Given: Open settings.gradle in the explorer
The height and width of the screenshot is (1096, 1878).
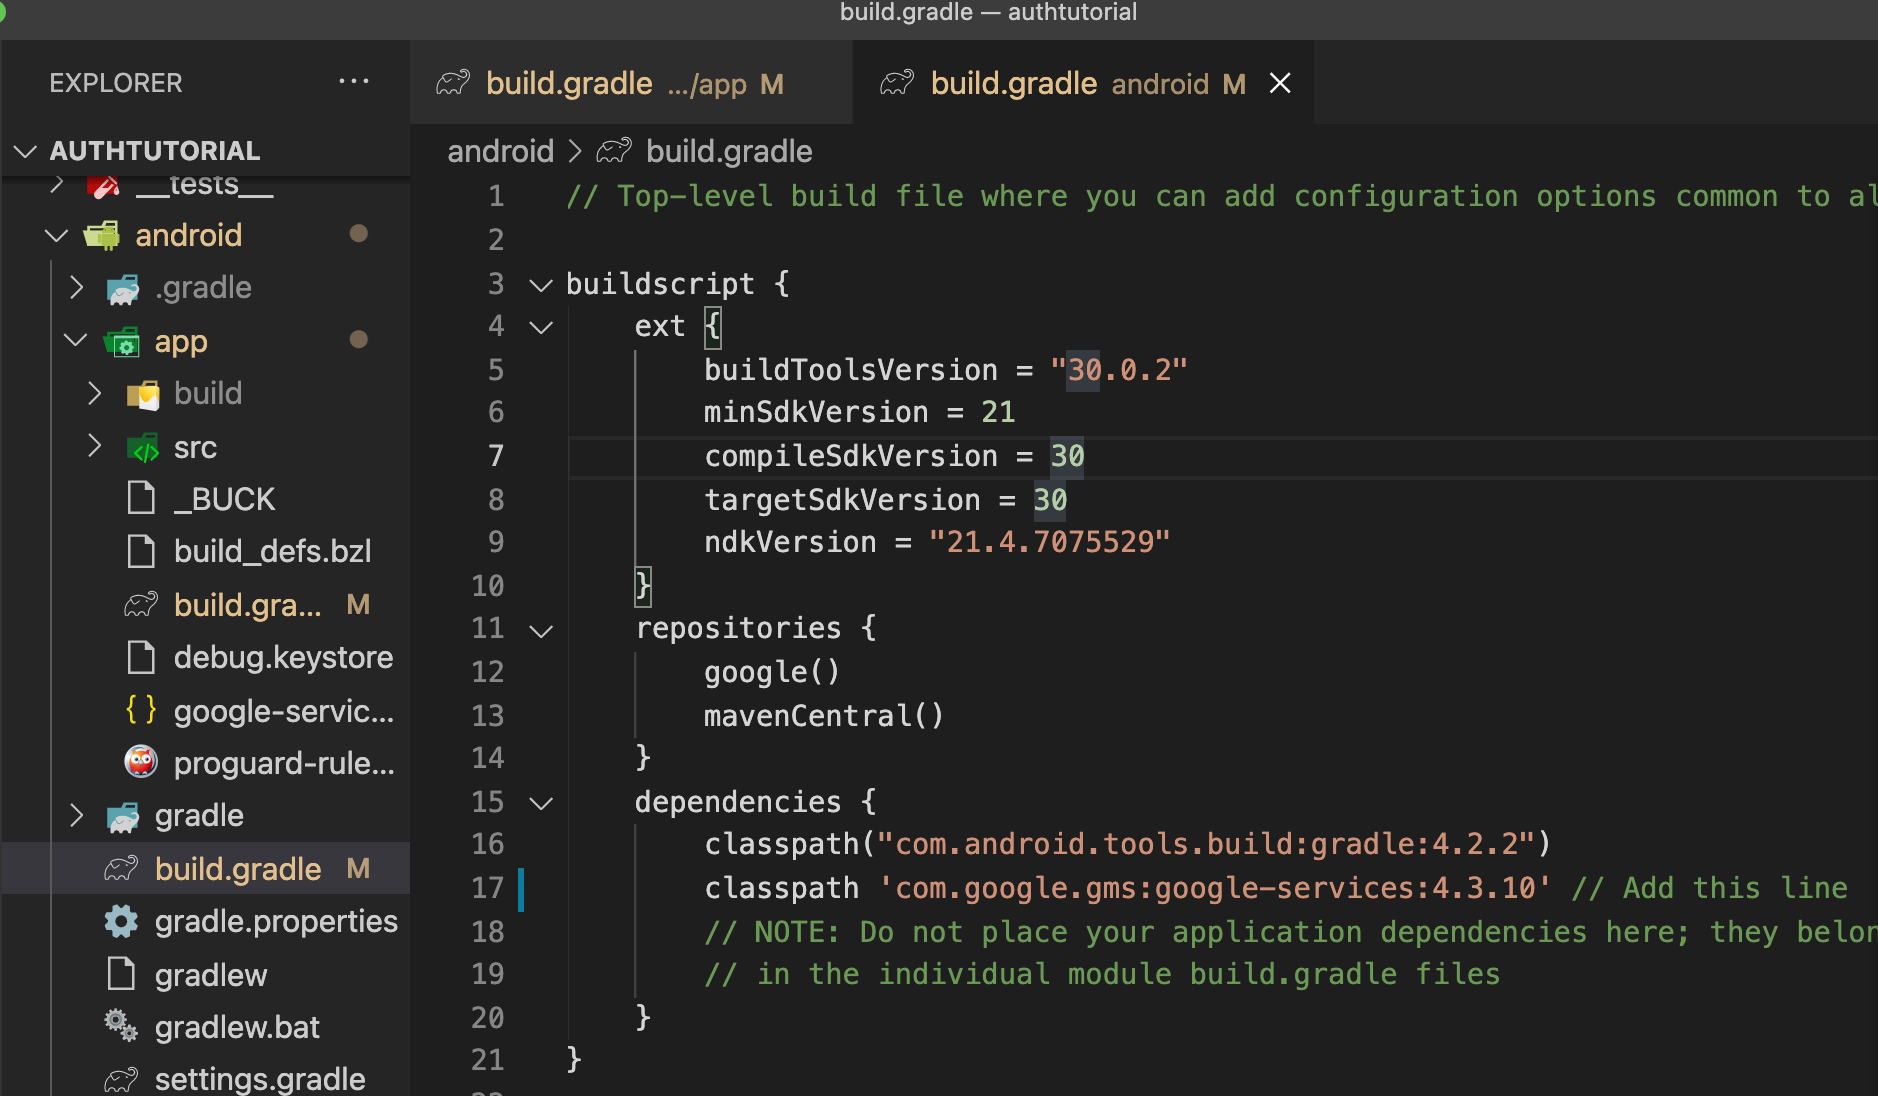Looking at the screenshot, I should pos(259,1079).
